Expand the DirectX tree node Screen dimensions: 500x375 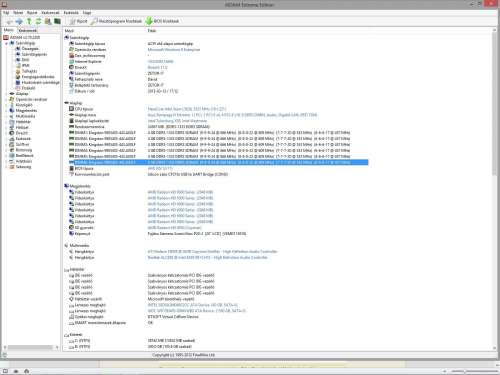click(x=7, y=133)
